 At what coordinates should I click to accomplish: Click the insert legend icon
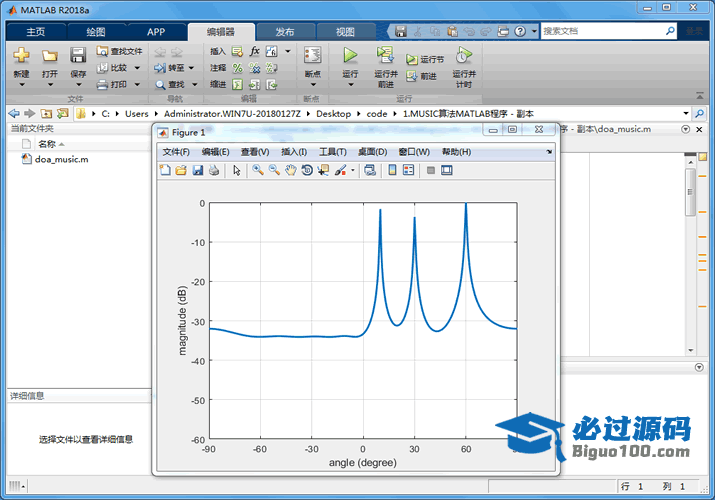click(x=409, y=170)
